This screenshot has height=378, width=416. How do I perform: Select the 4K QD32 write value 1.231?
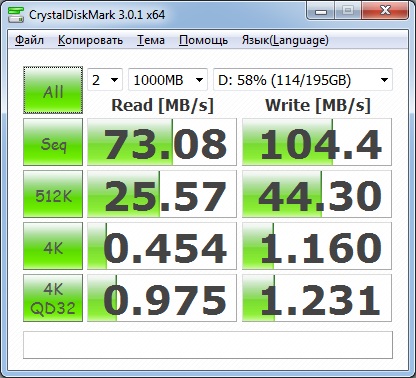pyautogui.click(x=317, y=298)
